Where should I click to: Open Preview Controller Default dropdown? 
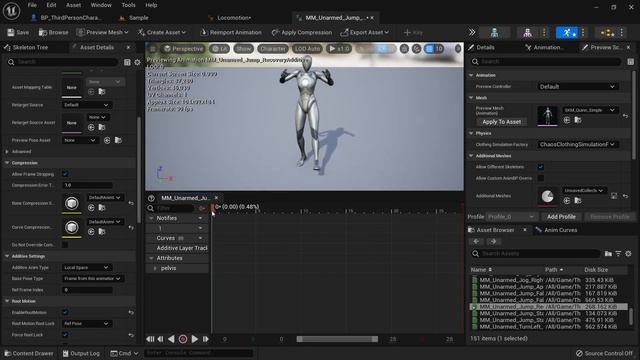point(578,87)
